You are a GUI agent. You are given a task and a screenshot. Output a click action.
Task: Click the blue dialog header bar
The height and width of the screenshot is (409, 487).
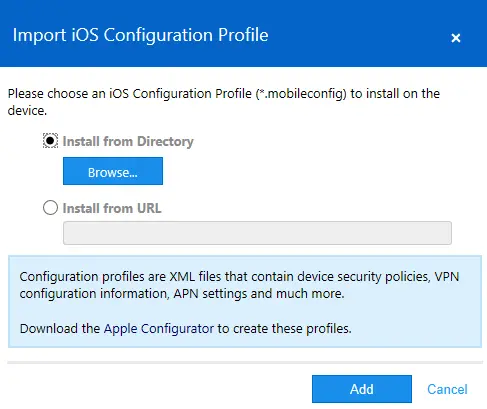243,33
